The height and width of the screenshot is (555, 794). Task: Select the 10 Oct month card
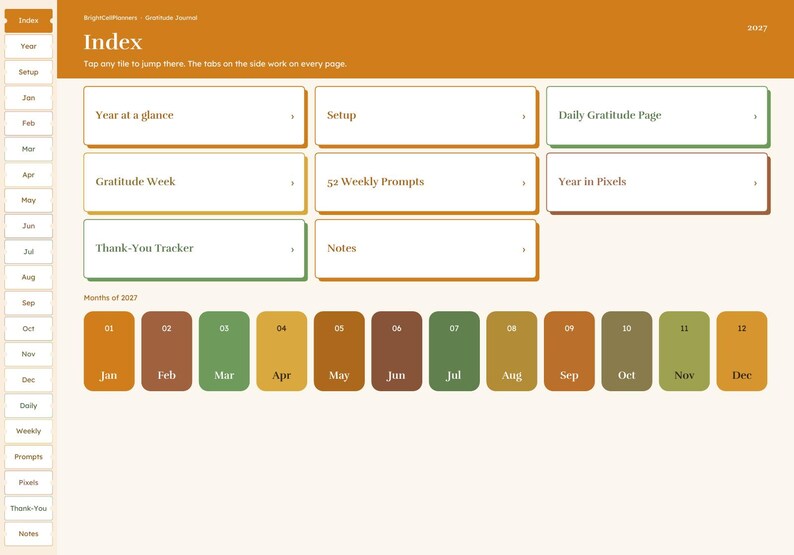[x=627, y=351]
